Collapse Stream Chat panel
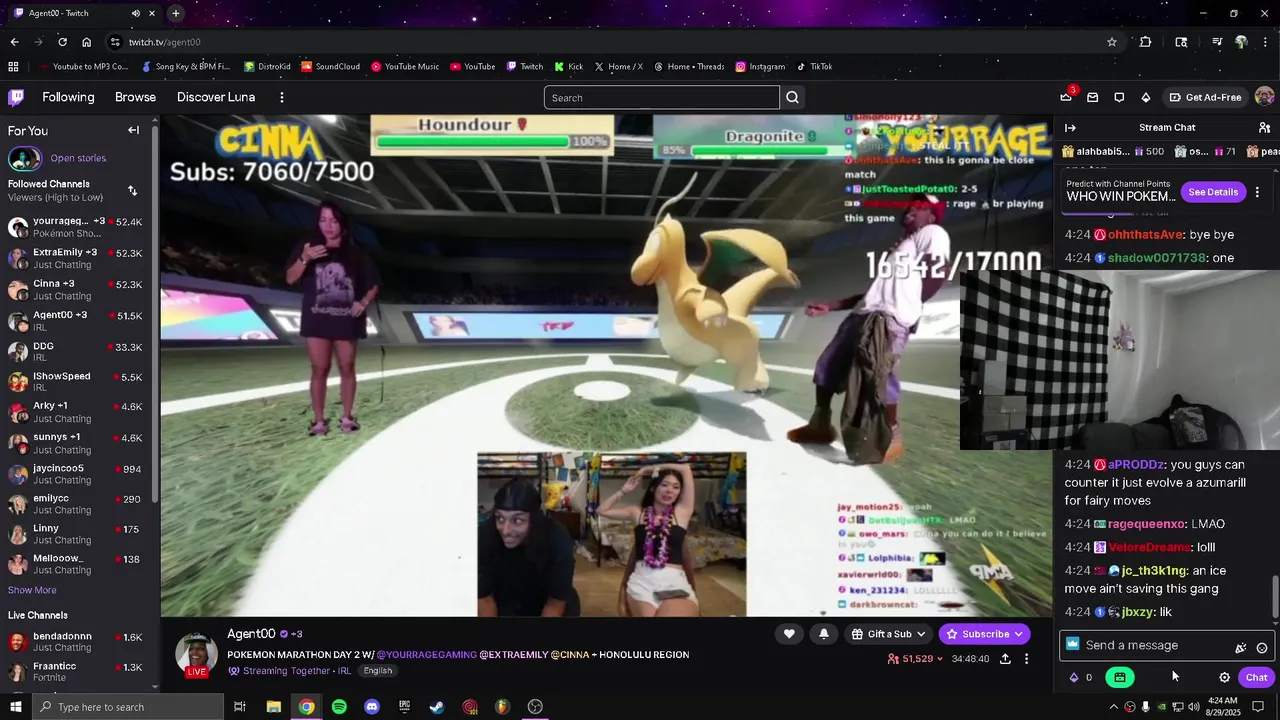The width and height of the screenshot is (1280, 720). (1070, 127)
